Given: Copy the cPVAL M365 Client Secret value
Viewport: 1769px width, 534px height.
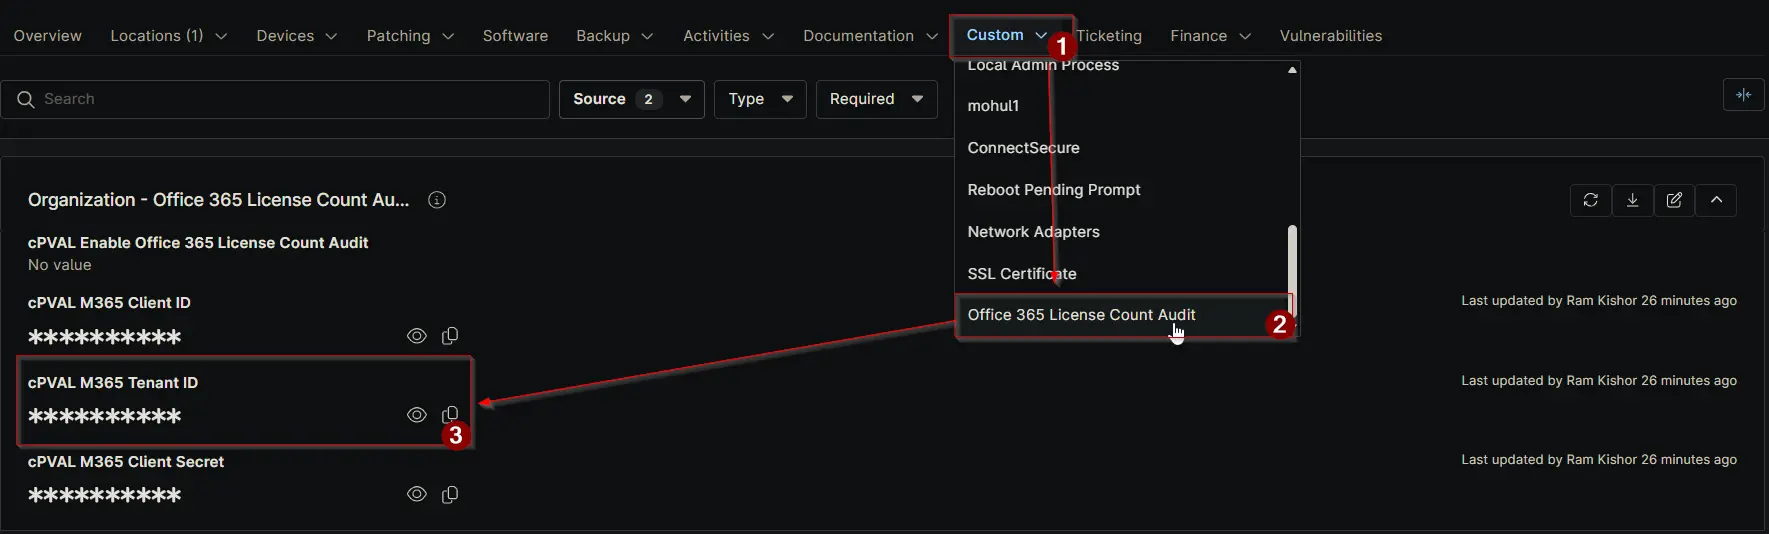Looking at the screenshot, I should coord(450,494).
